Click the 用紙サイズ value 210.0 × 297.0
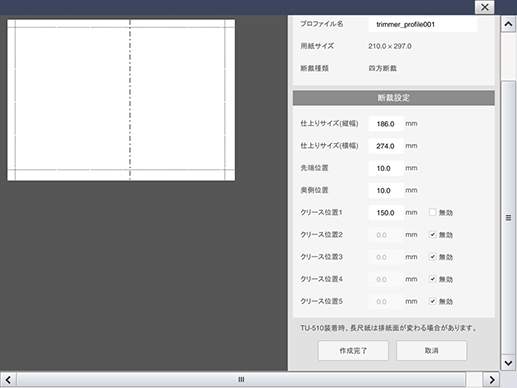Viewport: 517px width, 388px height. [390, 46]
